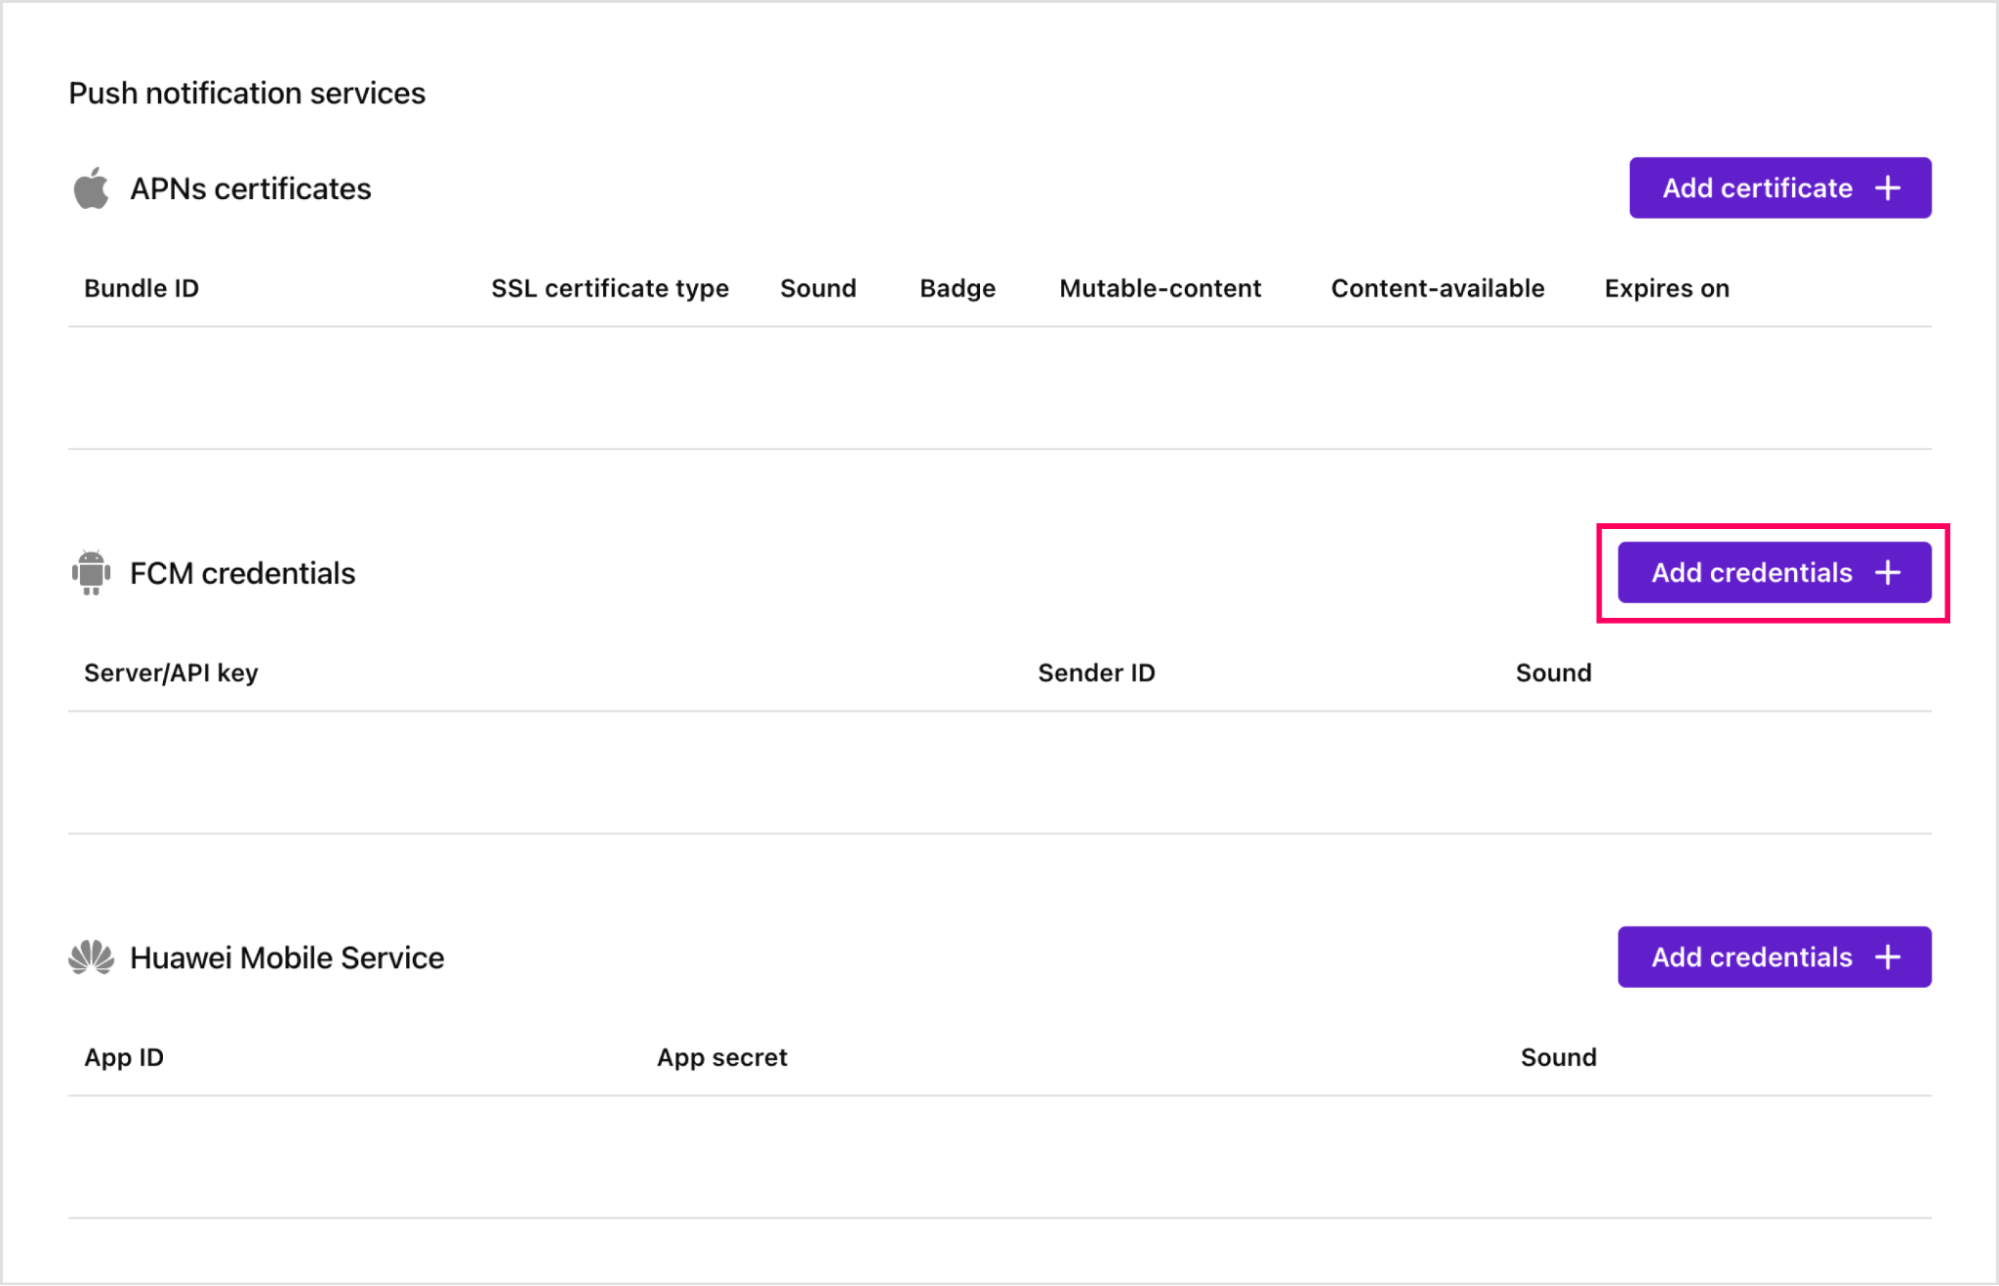Image resolution: width=1999 pixels, height=1286 pixels.
Task: Select the Push notification services heading
Action: point(247,93)
